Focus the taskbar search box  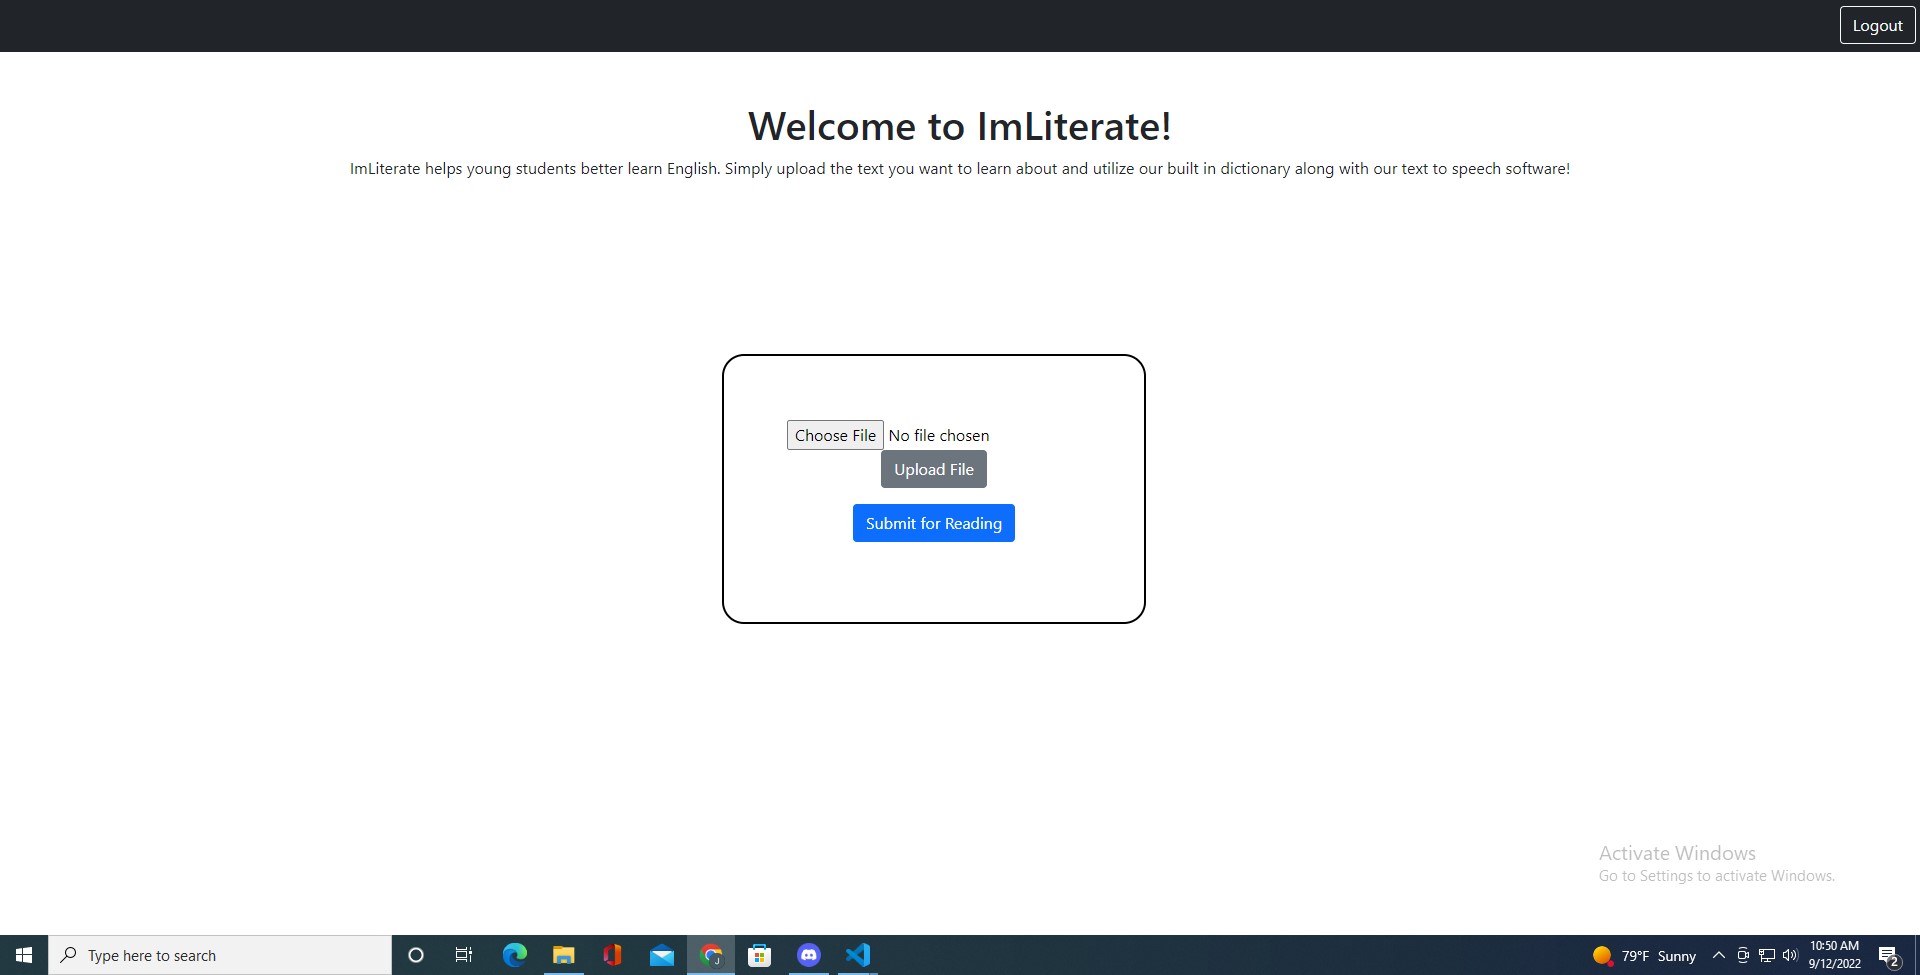coord(220,955)
